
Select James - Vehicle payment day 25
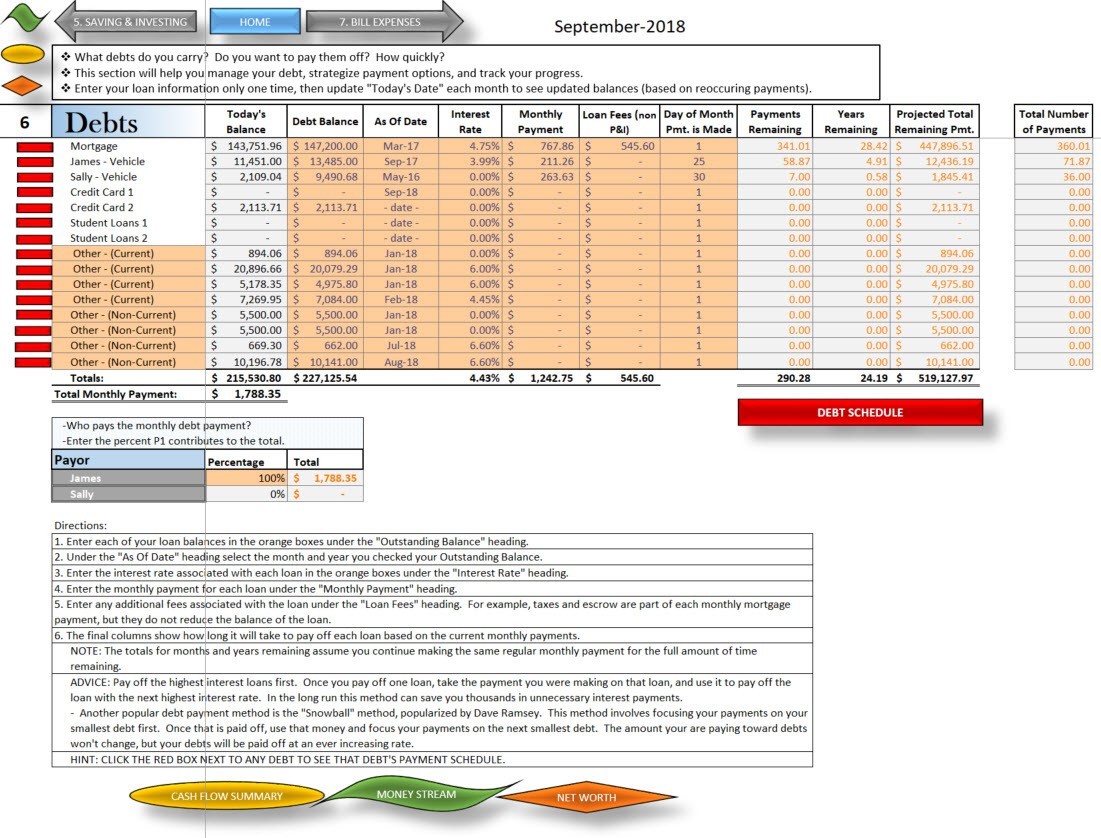(x=699, y=162)
